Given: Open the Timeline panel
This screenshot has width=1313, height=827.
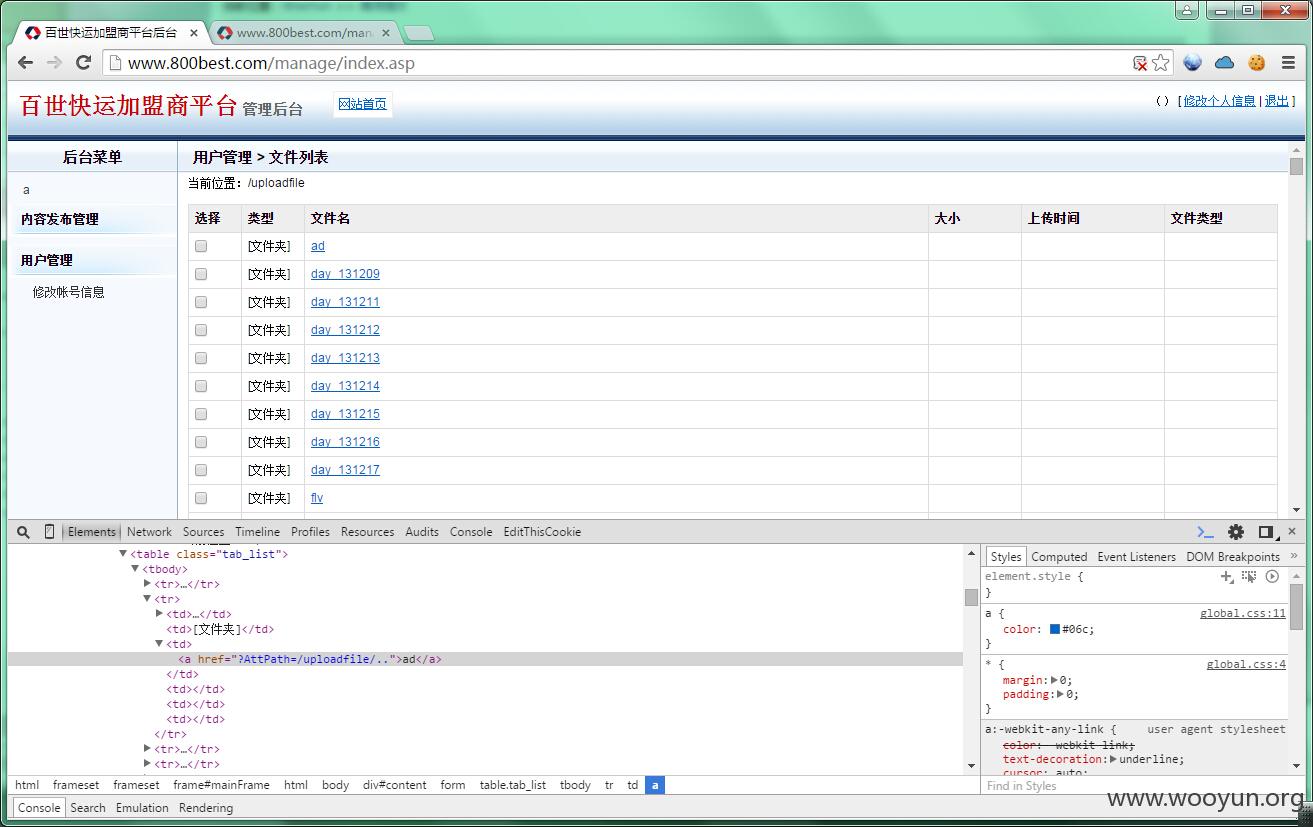Looking at the screenshot, I should (257, 532).
